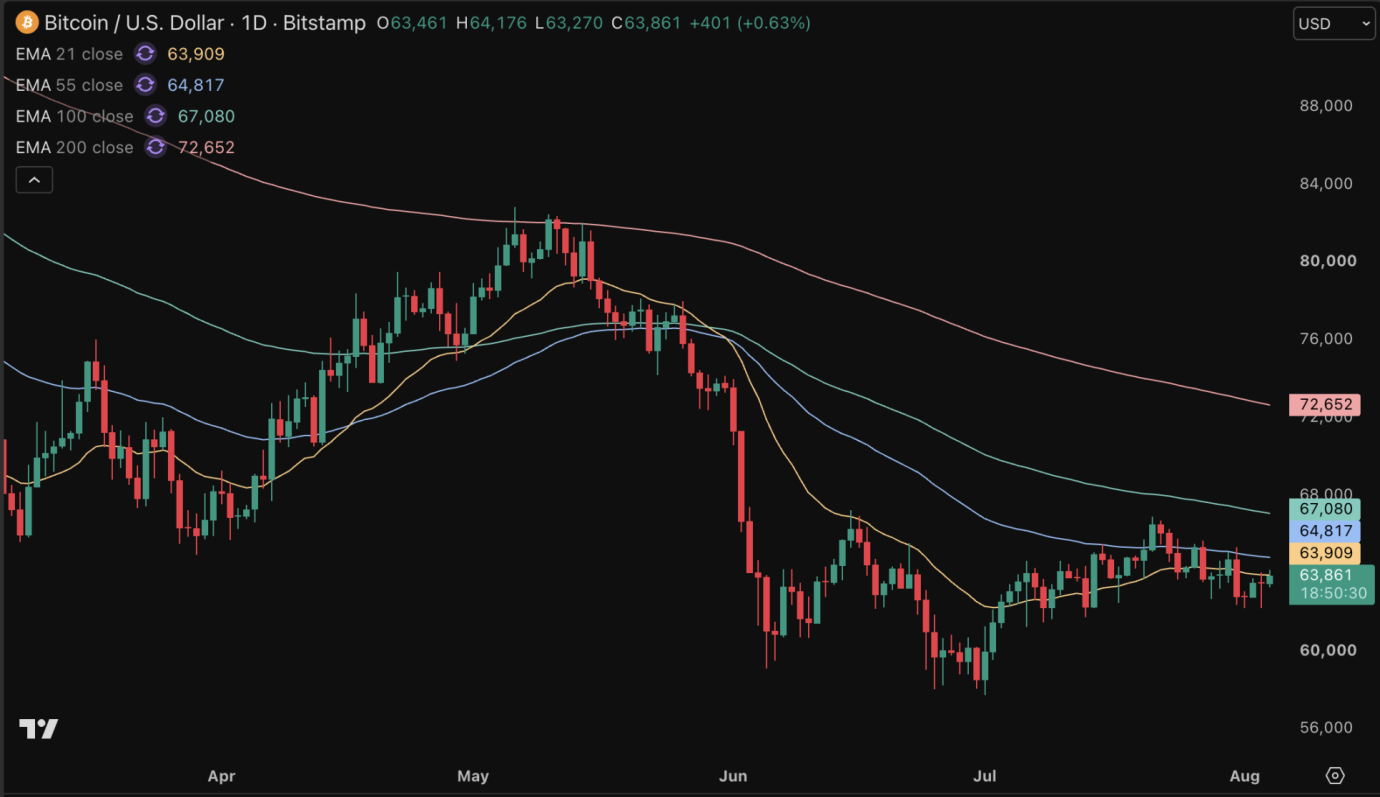The image size is (1380, 797).
Task: Click the Jun label on the time axis
Action: tap(733, 776)
